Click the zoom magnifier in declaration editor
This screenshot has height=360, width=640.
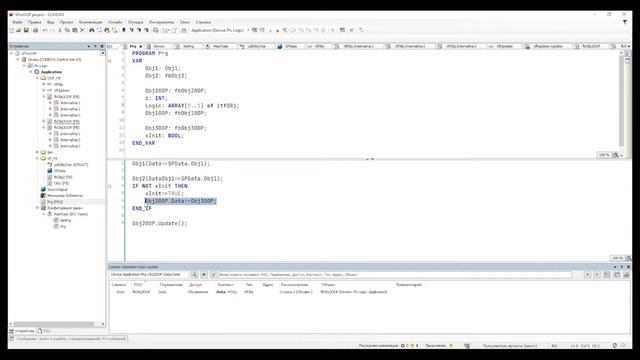click(616, 155)
